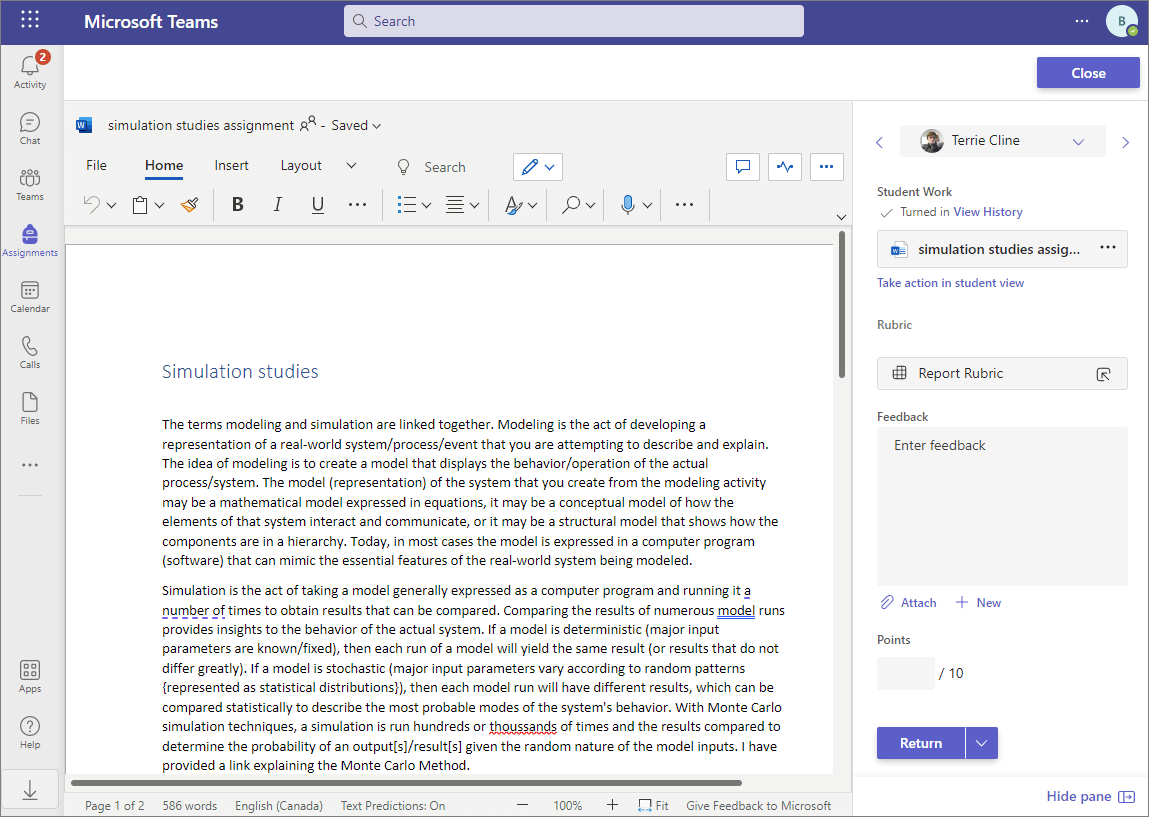Zoom out using the minus control
Screen dimensions: 1149x817
[521, 803]
